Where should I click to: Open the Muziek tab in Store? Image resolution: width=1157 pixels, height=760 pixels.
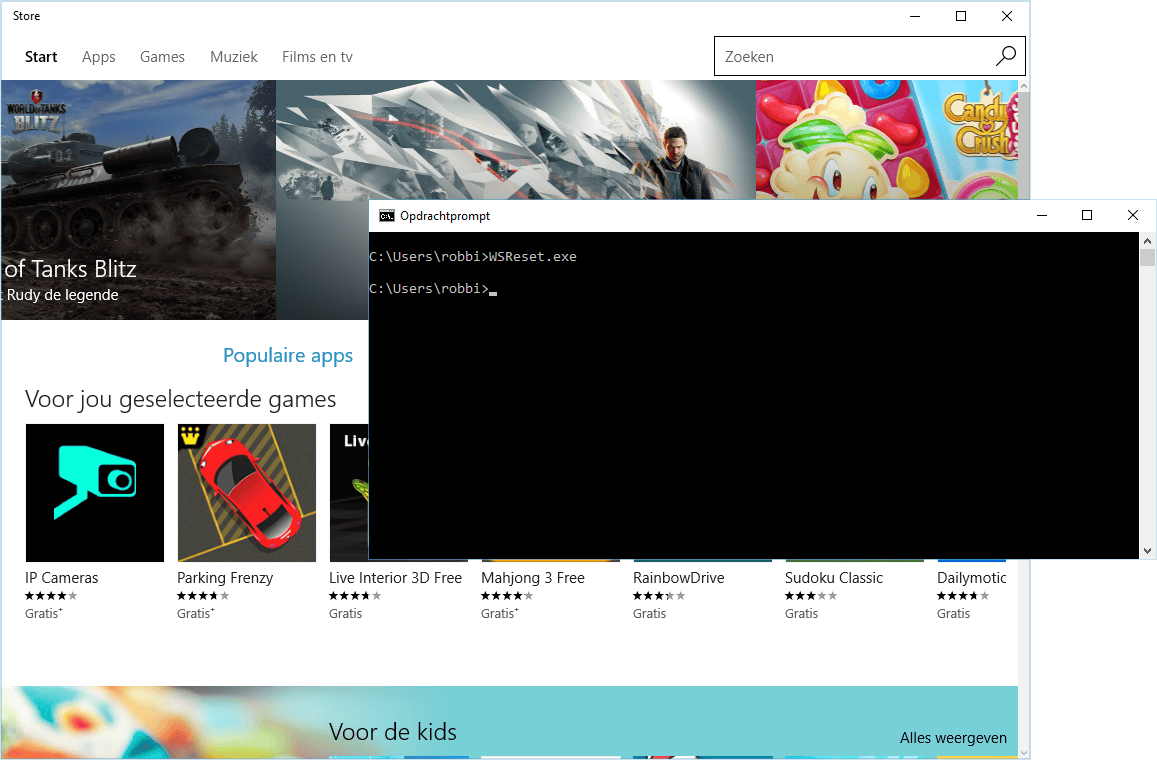click(x=234, y=57)
